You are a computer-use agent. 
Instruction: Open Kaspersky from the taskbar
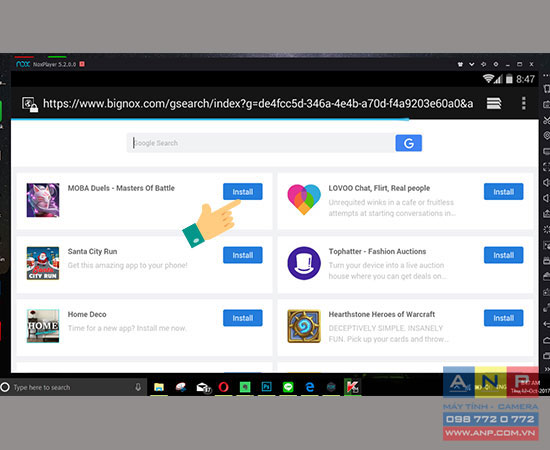pyautogui.click(x=353, y=387)
